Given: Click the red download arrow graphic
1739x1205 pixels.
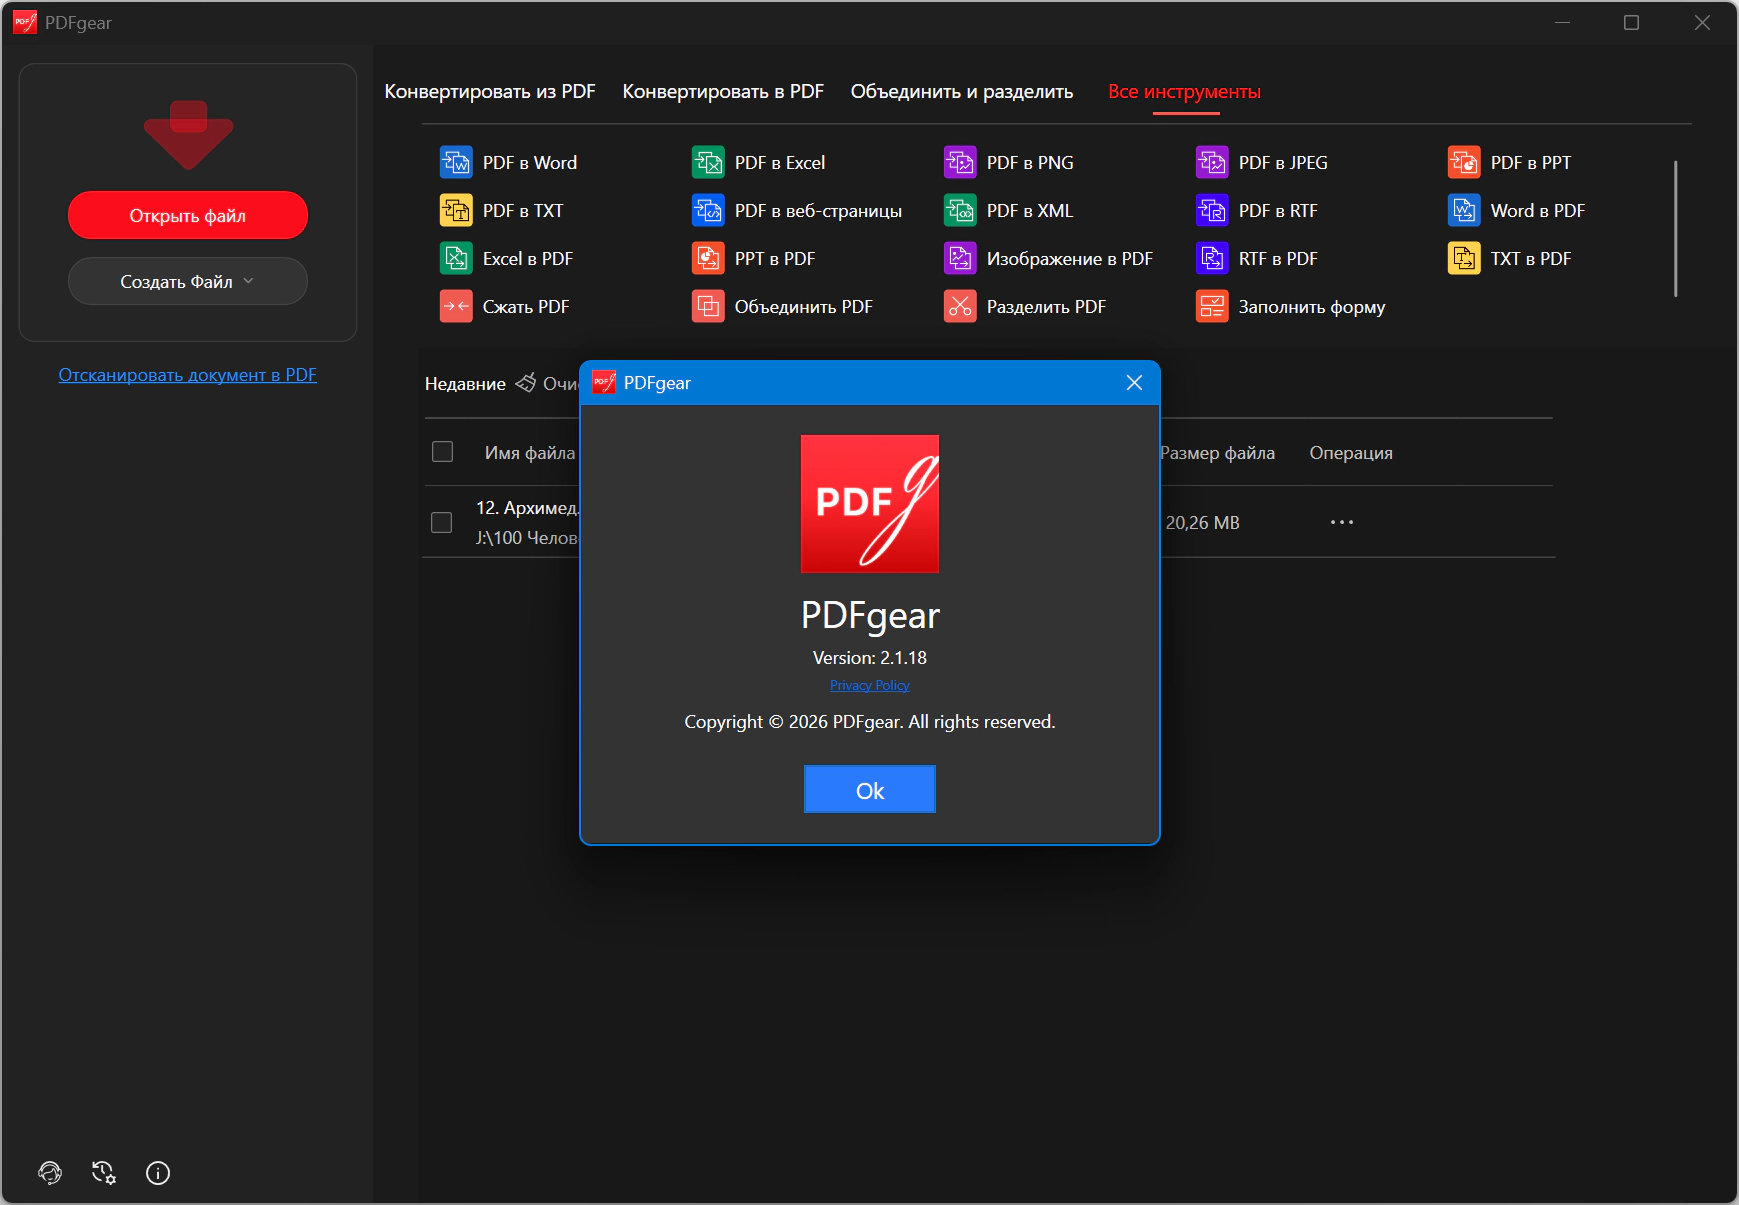Looking at the screenshot, I should (x=188, y=134).
